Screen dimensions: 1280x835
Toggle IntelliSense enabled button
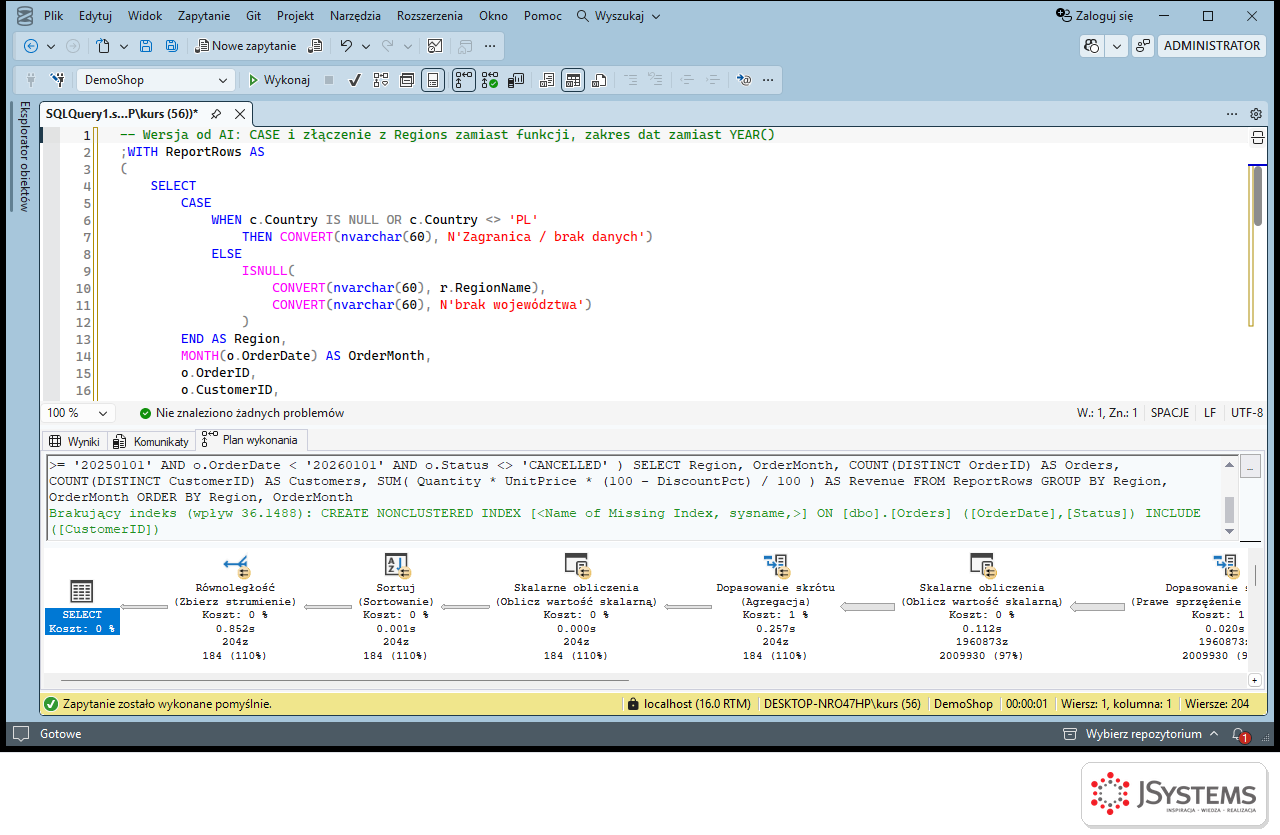pos(433,80)
